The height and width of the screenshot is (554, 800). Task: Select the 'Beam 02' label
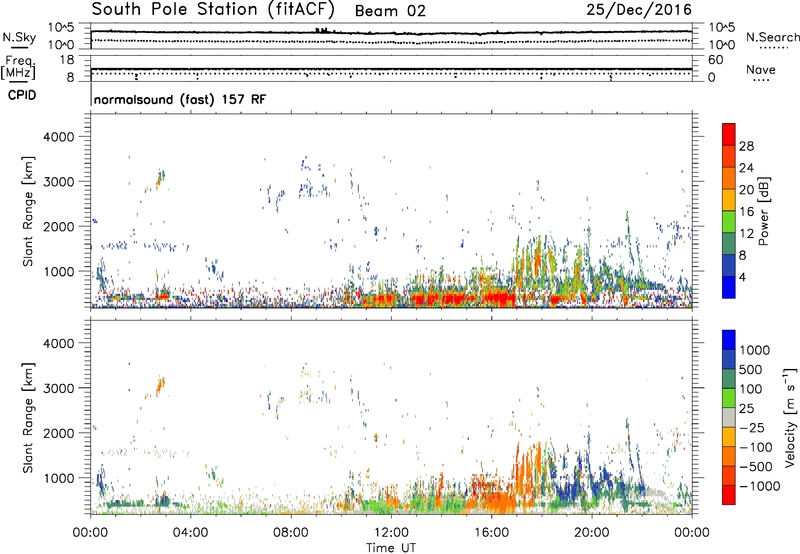pyautogui.click(x=390, y=11)
